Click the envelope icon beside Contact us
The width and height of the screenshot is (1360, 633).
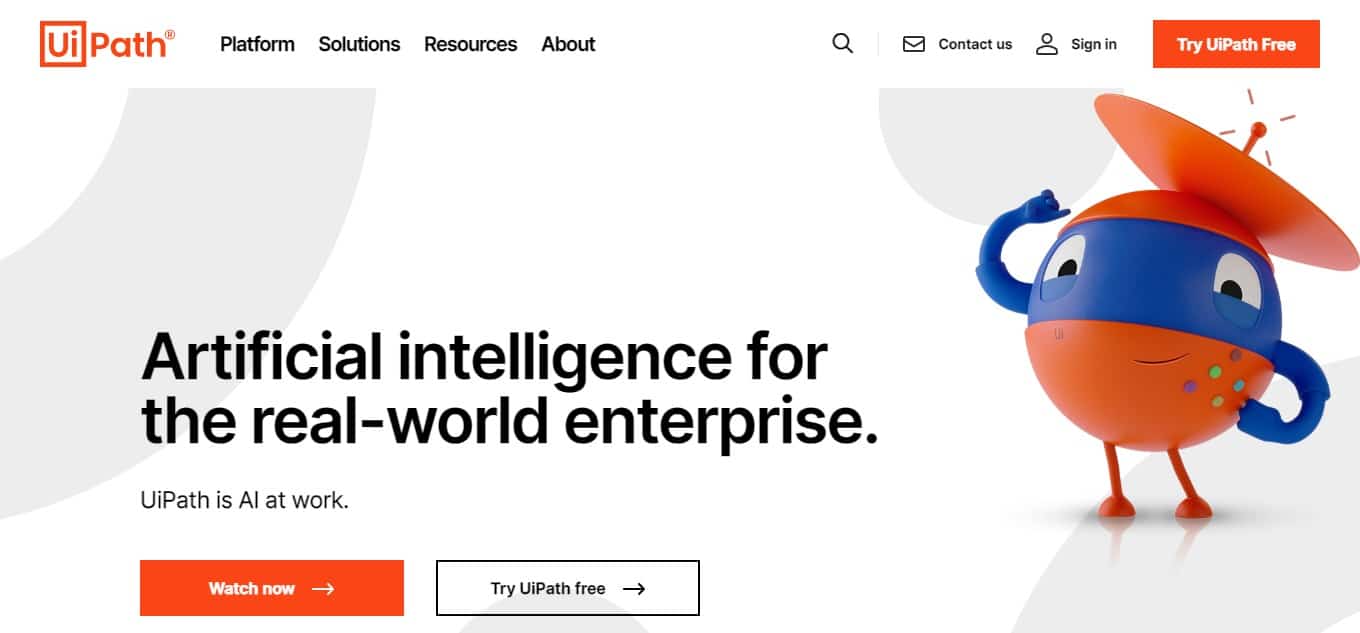pos(913,44)
